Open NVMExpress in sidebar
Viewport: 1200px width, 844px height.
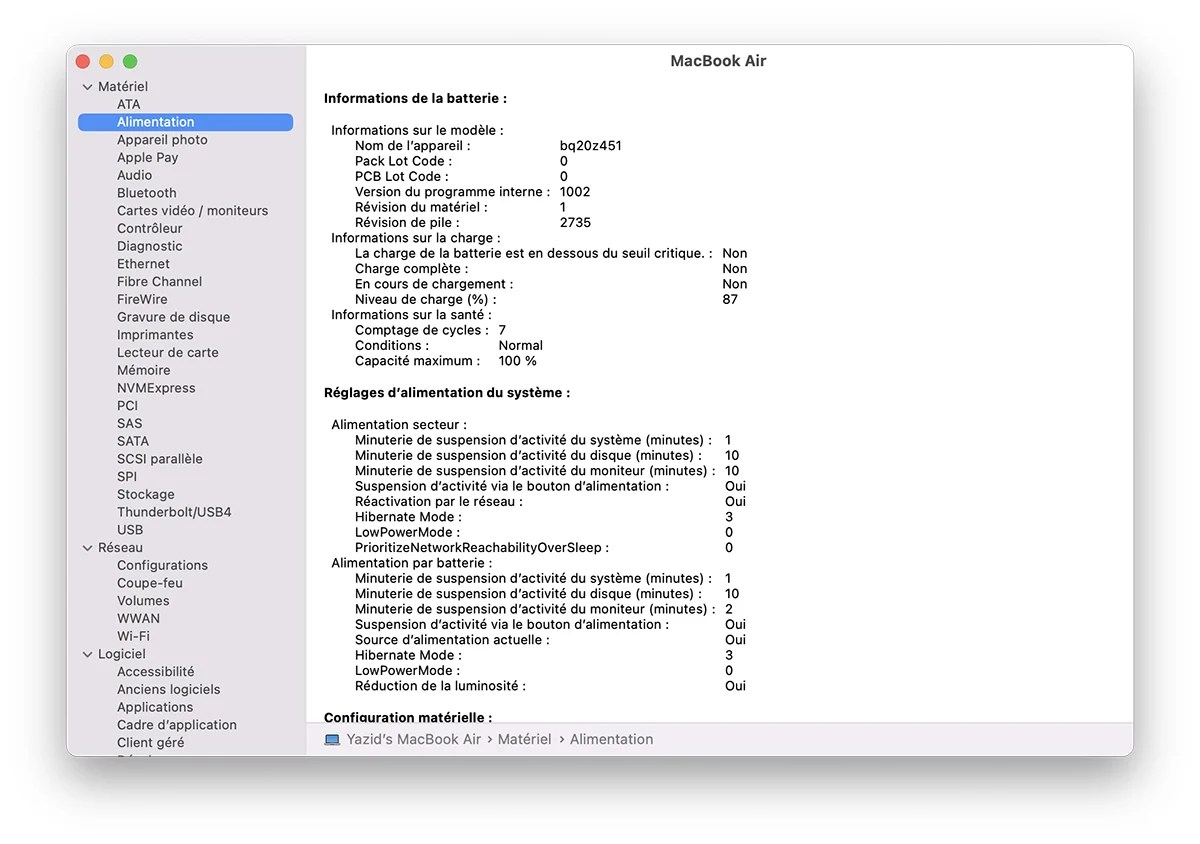156,388
